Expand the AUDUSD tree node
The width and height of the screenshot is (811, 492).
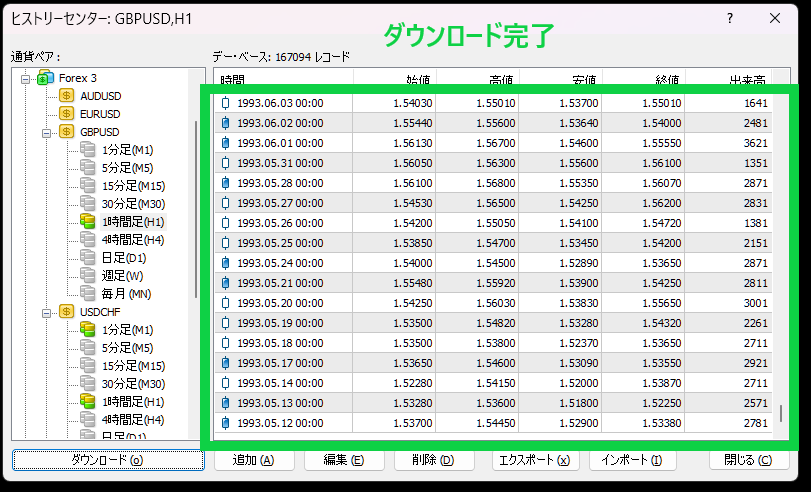tap(46, 95)
